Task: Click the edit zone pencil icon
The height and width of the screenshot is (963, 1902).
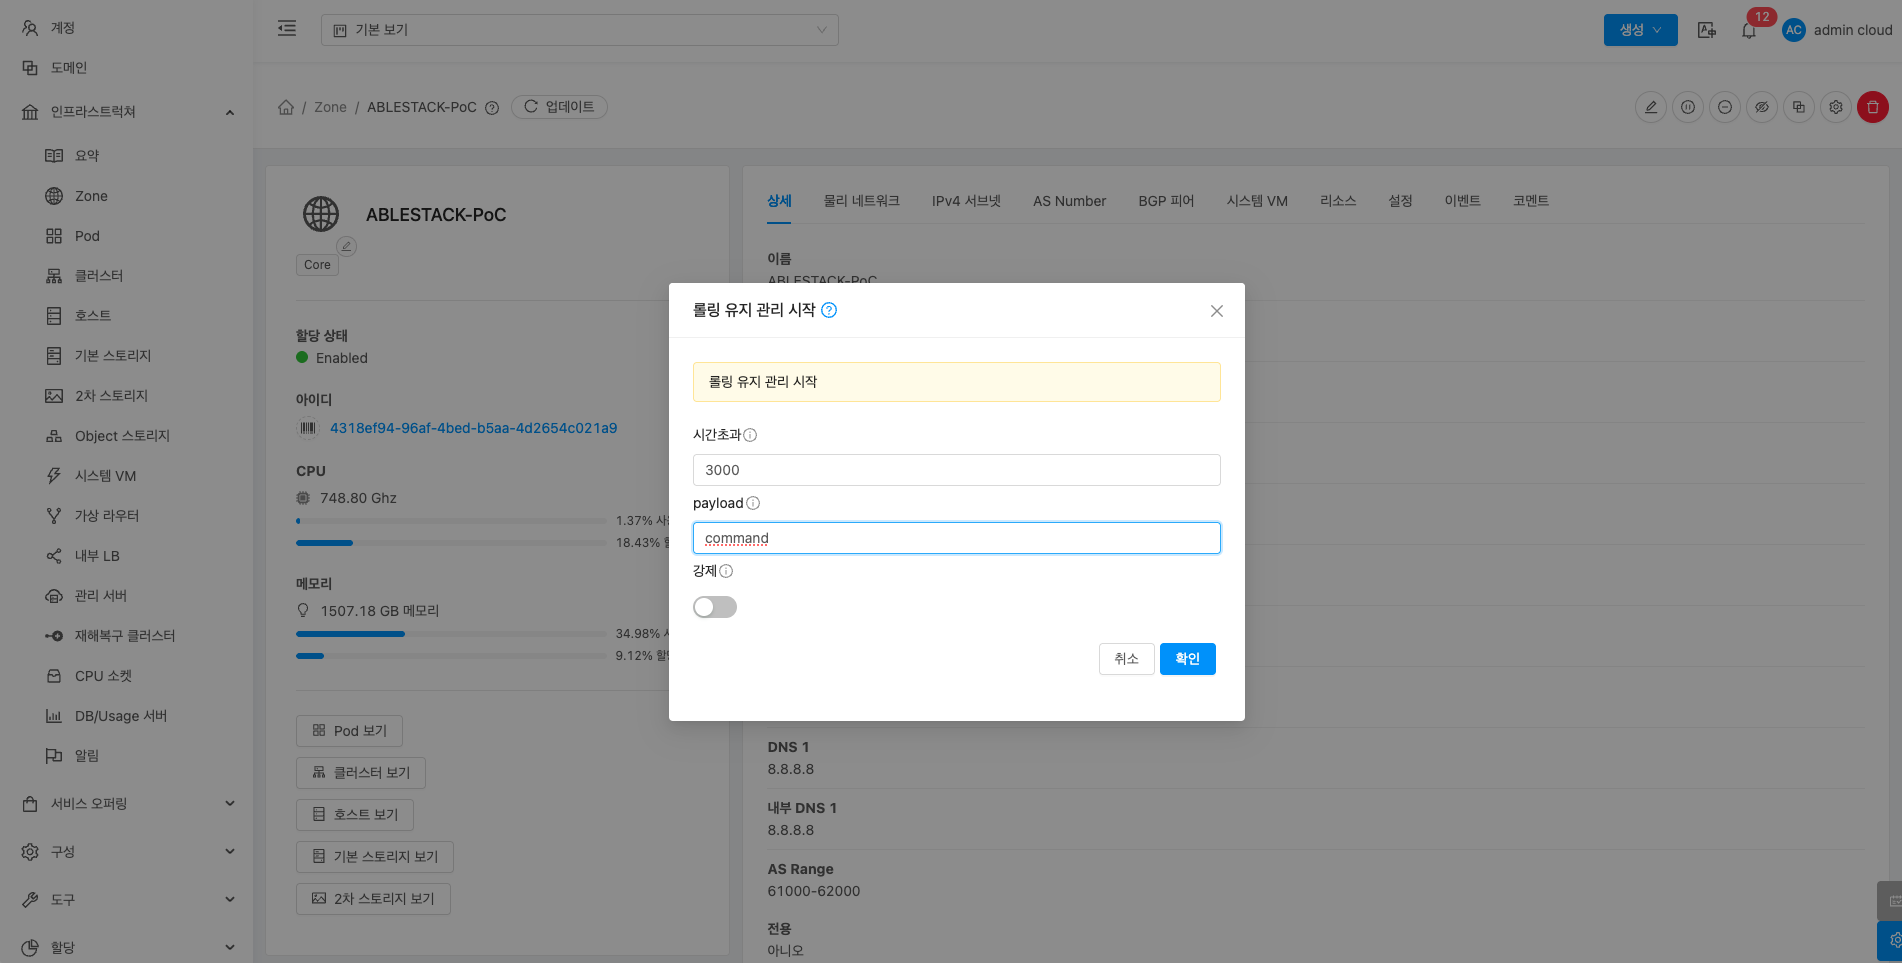Action: pos(1651,107)
